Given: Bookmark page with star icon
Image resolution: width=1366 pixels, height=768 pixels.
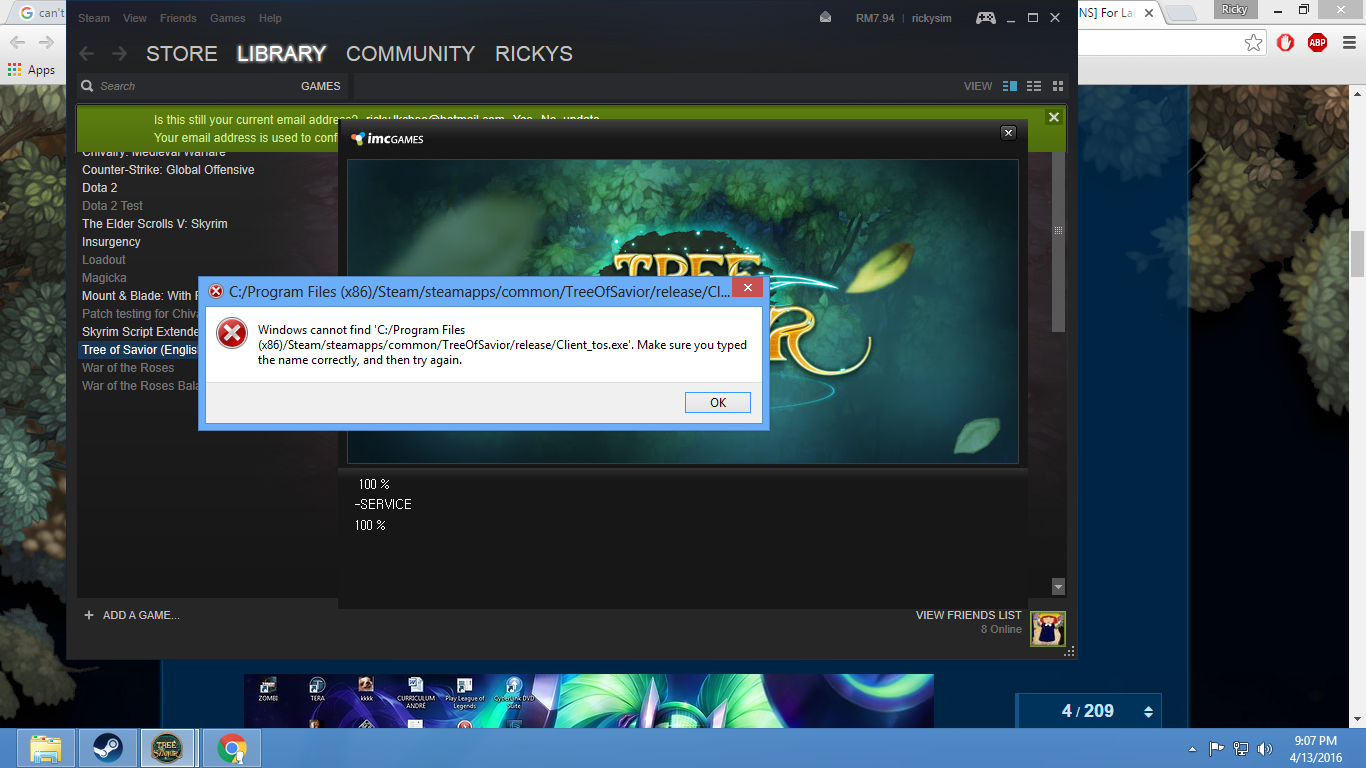Looking at the screenshot, I should pyautogui.click(x=1253, y=42).
